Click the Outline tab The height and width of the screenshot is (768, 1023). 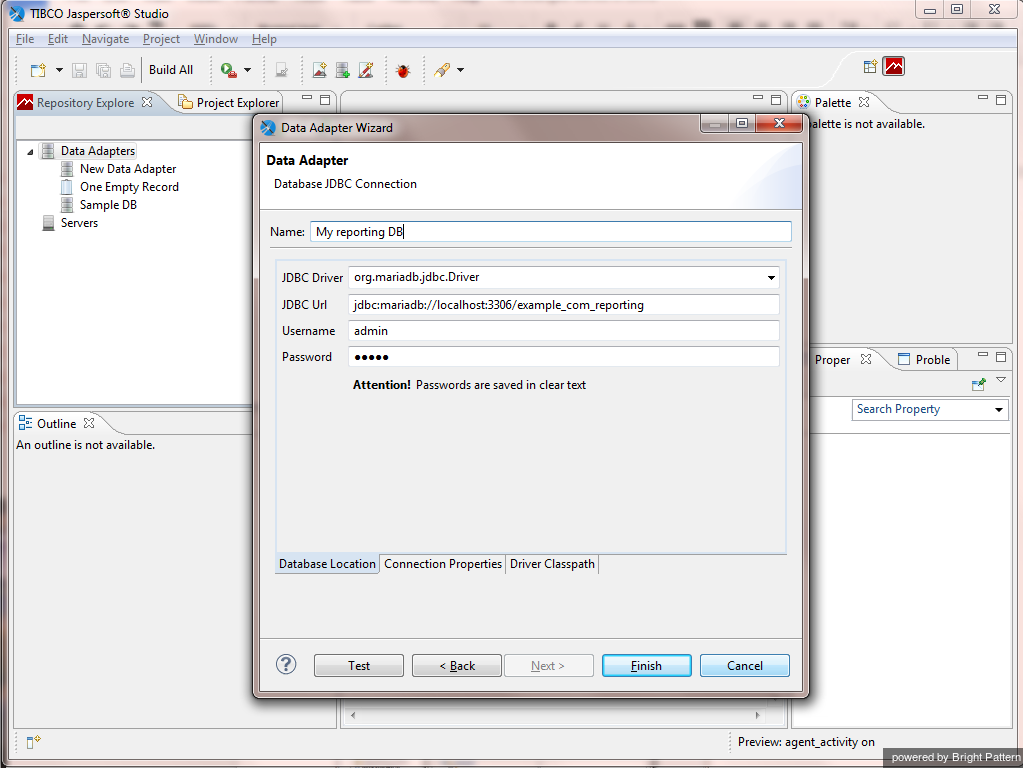pos(57,423)
